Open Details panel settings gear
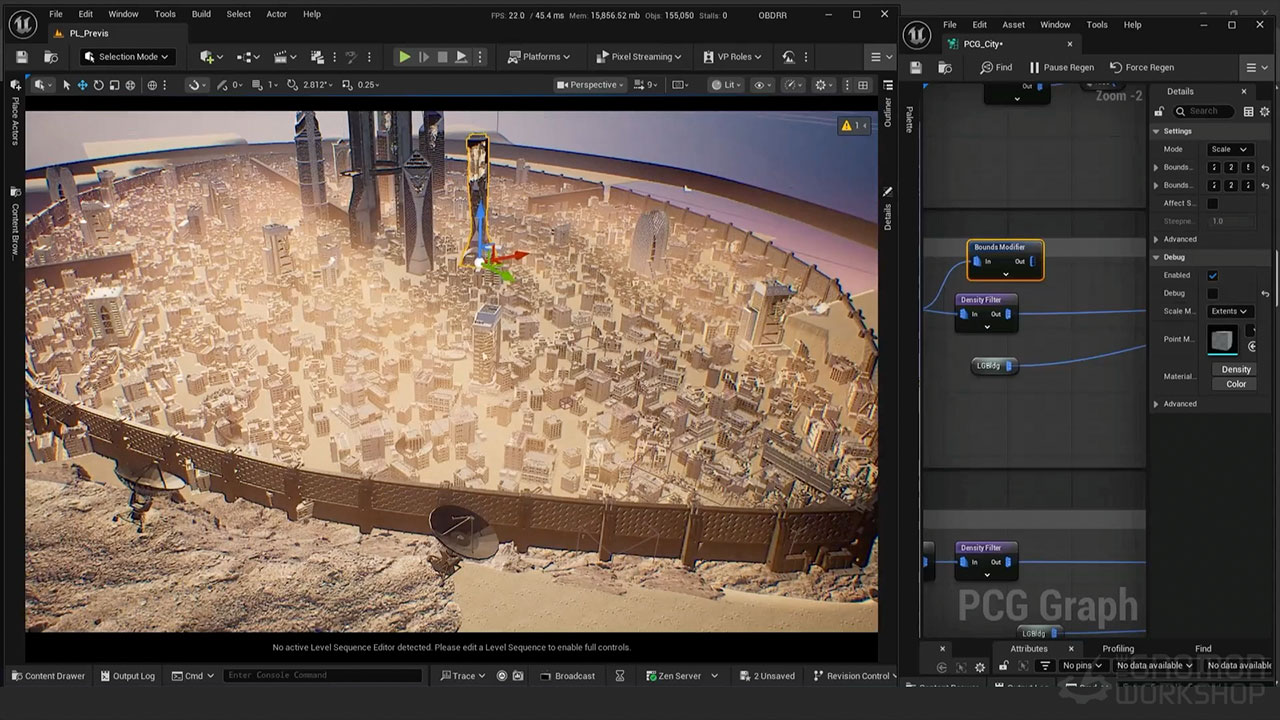This screenshot has height=720, width=1280. click(1265, 111)
